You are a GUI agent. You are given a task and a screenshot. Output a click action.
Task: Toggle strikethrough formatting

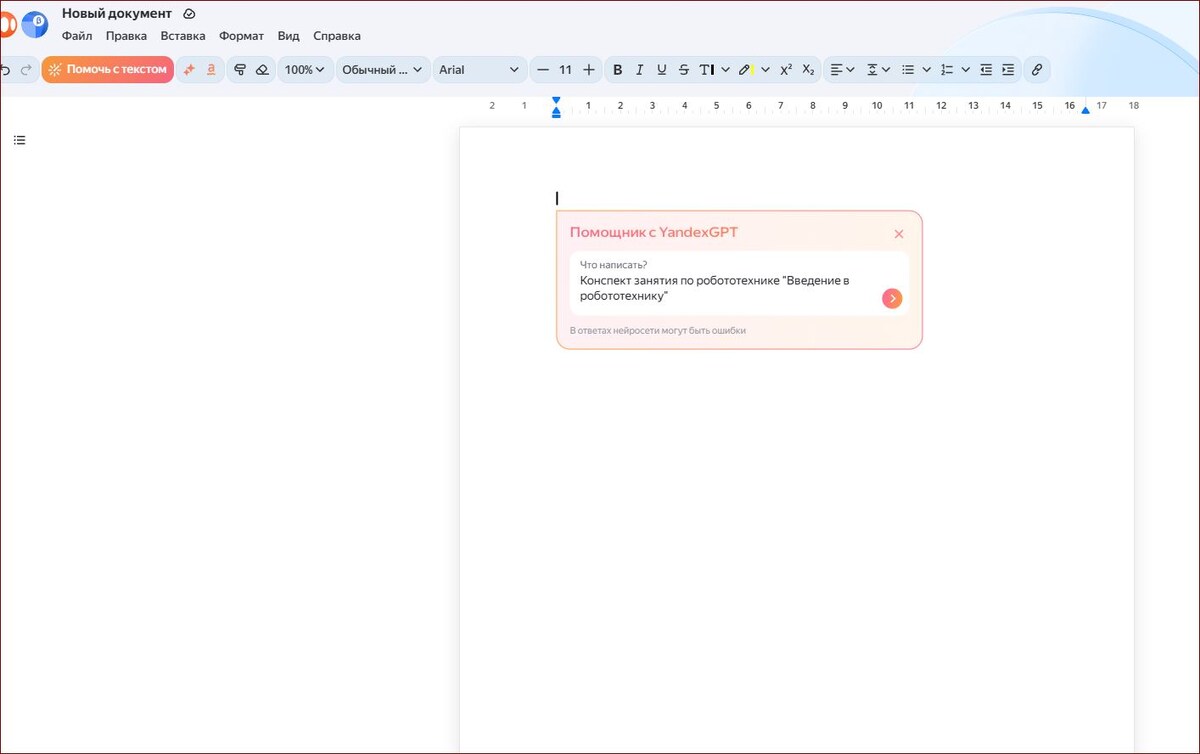(x=684, y=70)
